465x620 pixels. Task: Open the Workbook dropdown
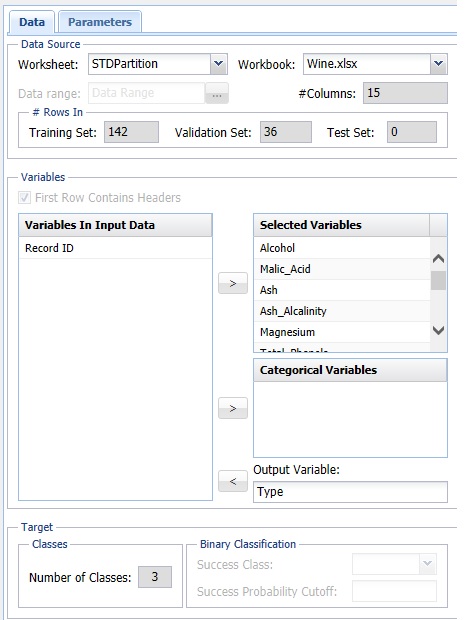point(438,64)
